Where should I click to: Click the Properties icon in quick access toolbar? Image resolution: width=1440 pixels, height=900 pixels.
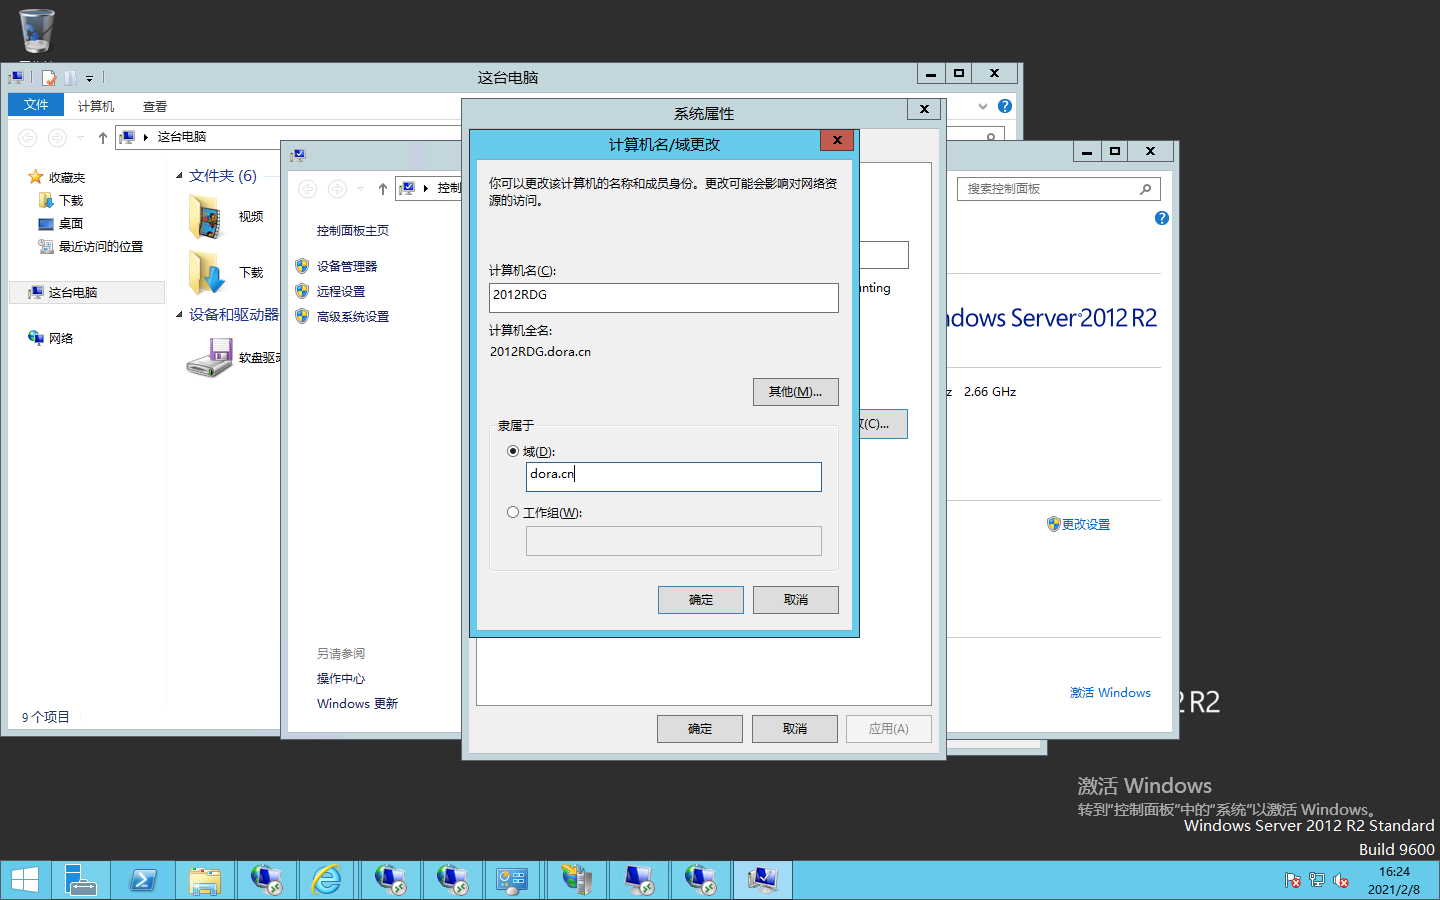tap(49, 78)
